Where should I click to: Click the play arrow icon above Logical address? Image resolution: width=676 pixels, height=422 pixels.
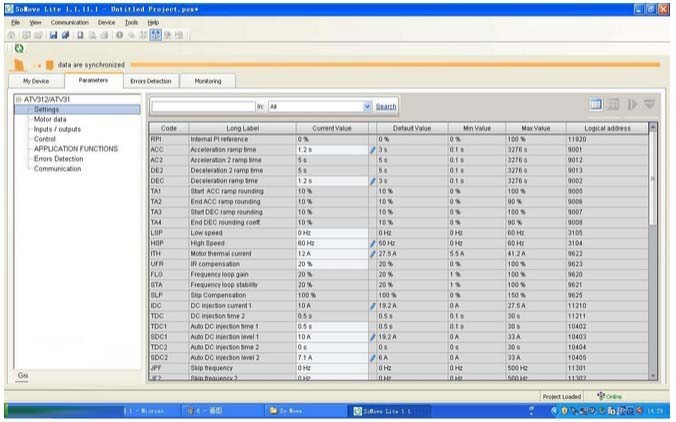point(632,104)
